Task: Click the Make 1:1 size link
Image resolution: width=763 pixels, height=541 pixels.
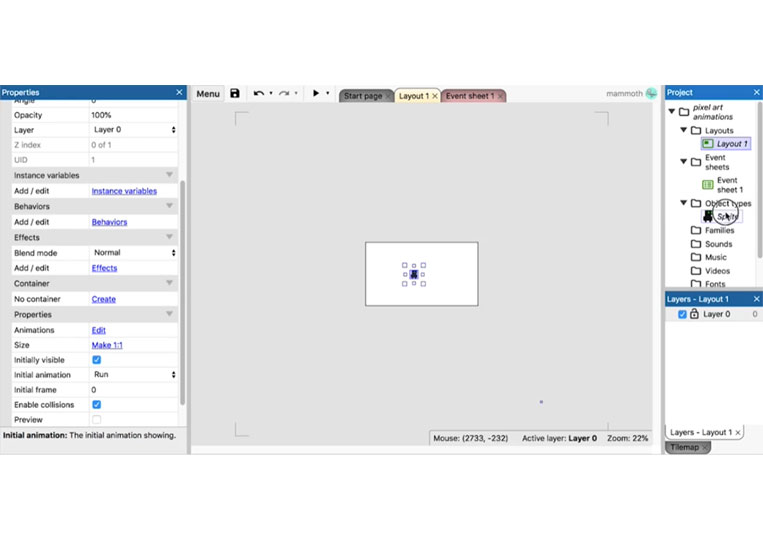Action: pos(107,345)
